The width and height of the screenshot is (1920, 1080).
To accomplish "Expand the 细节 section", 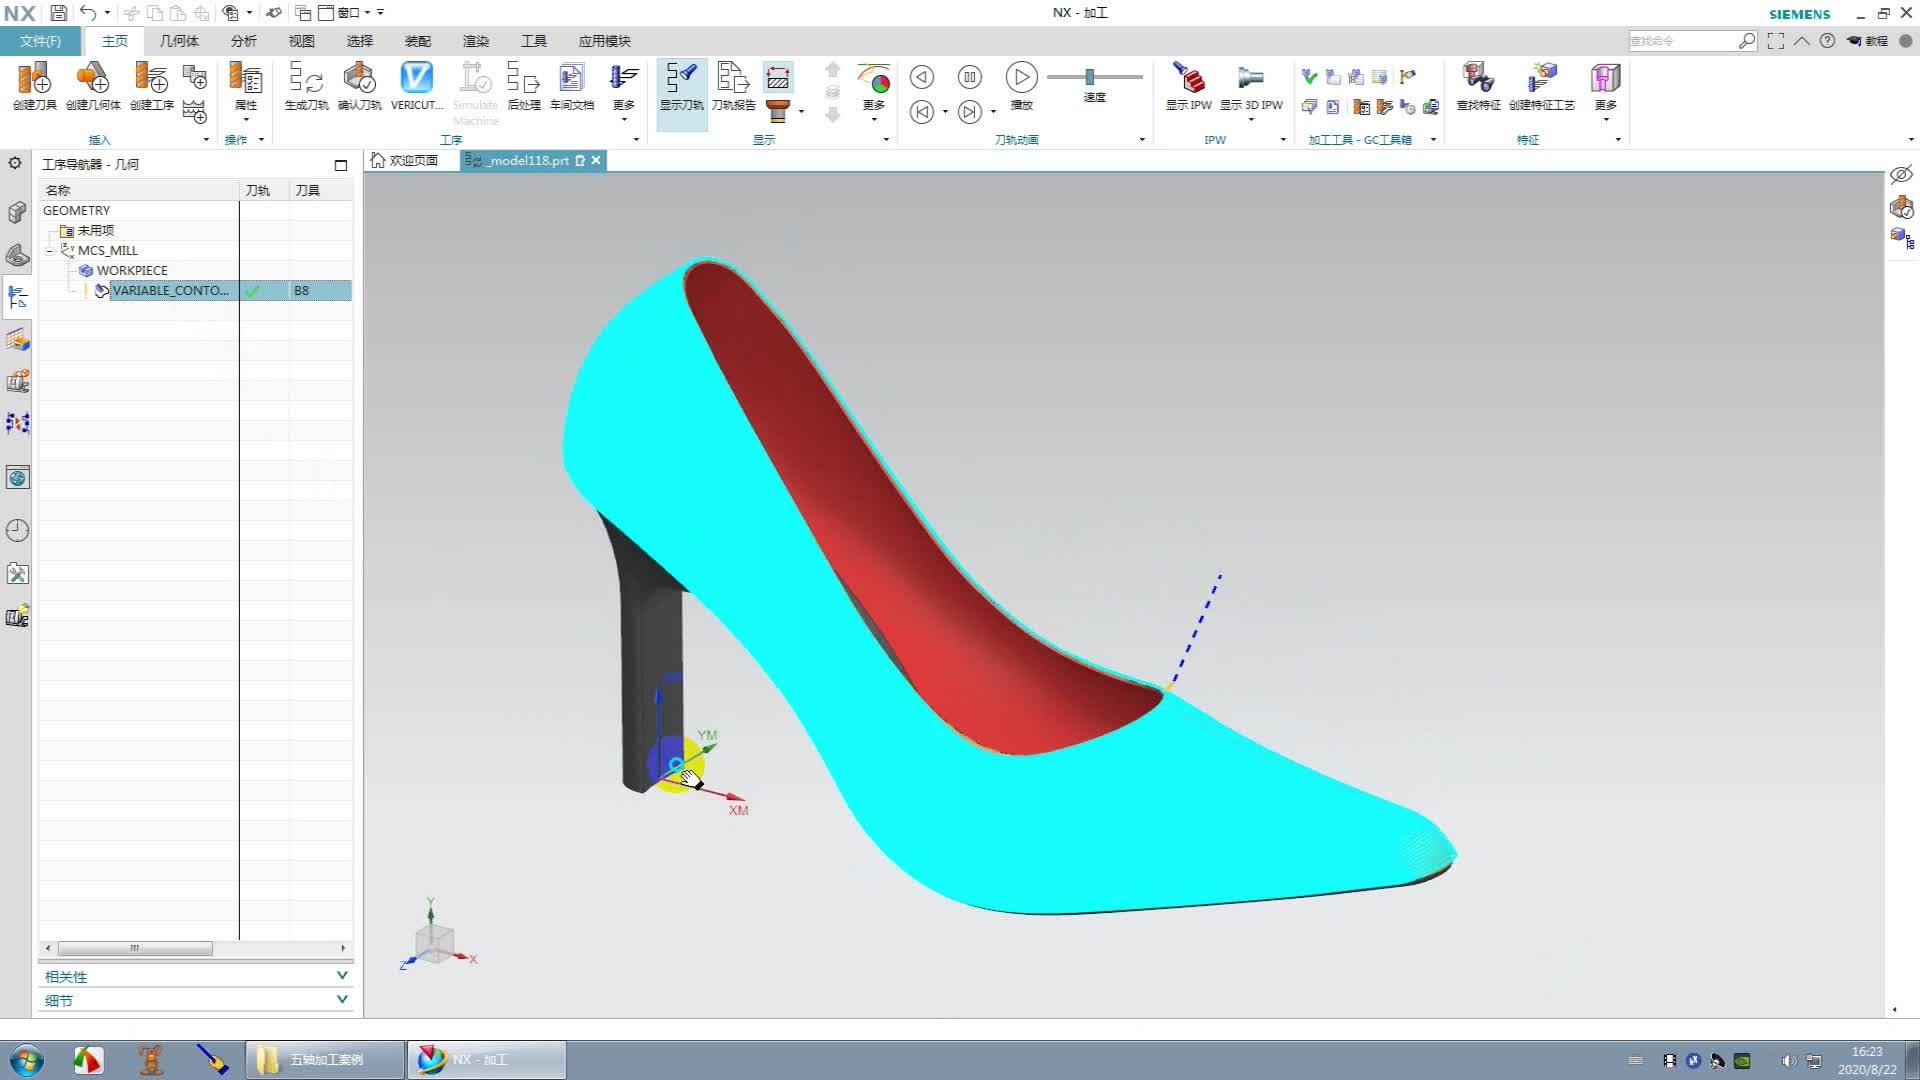I will tap(342, 1000).
